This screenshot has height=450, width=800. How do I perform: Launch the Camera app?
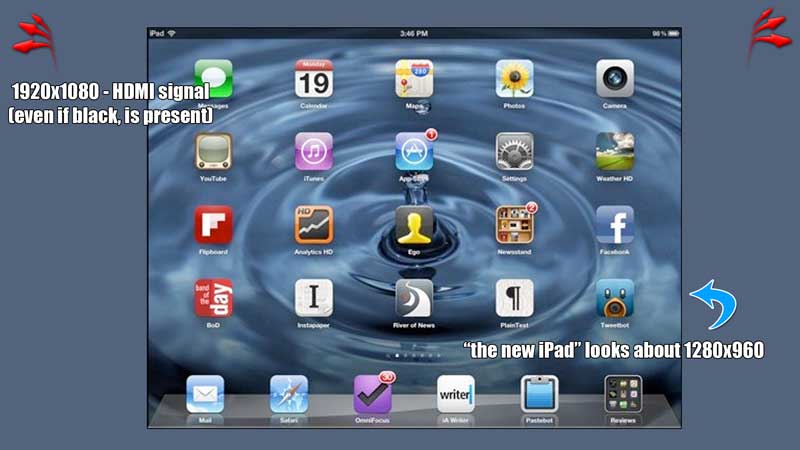(615, 79)
